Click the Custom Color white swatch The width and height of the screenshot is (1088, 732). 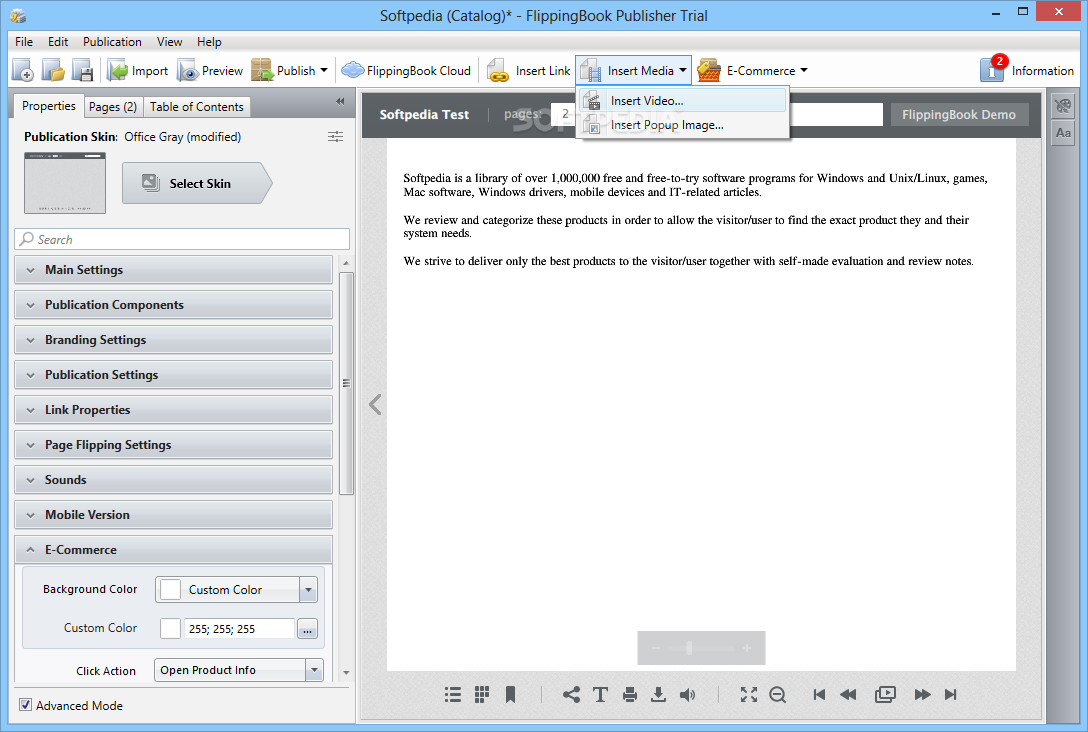pos(170,629)
